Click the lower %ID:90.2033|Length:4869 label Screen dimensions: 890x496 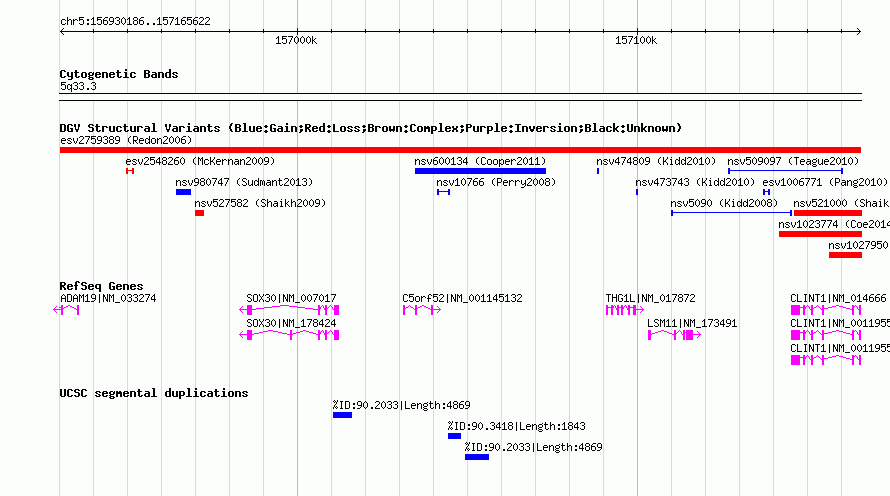(x=534, y=447)
